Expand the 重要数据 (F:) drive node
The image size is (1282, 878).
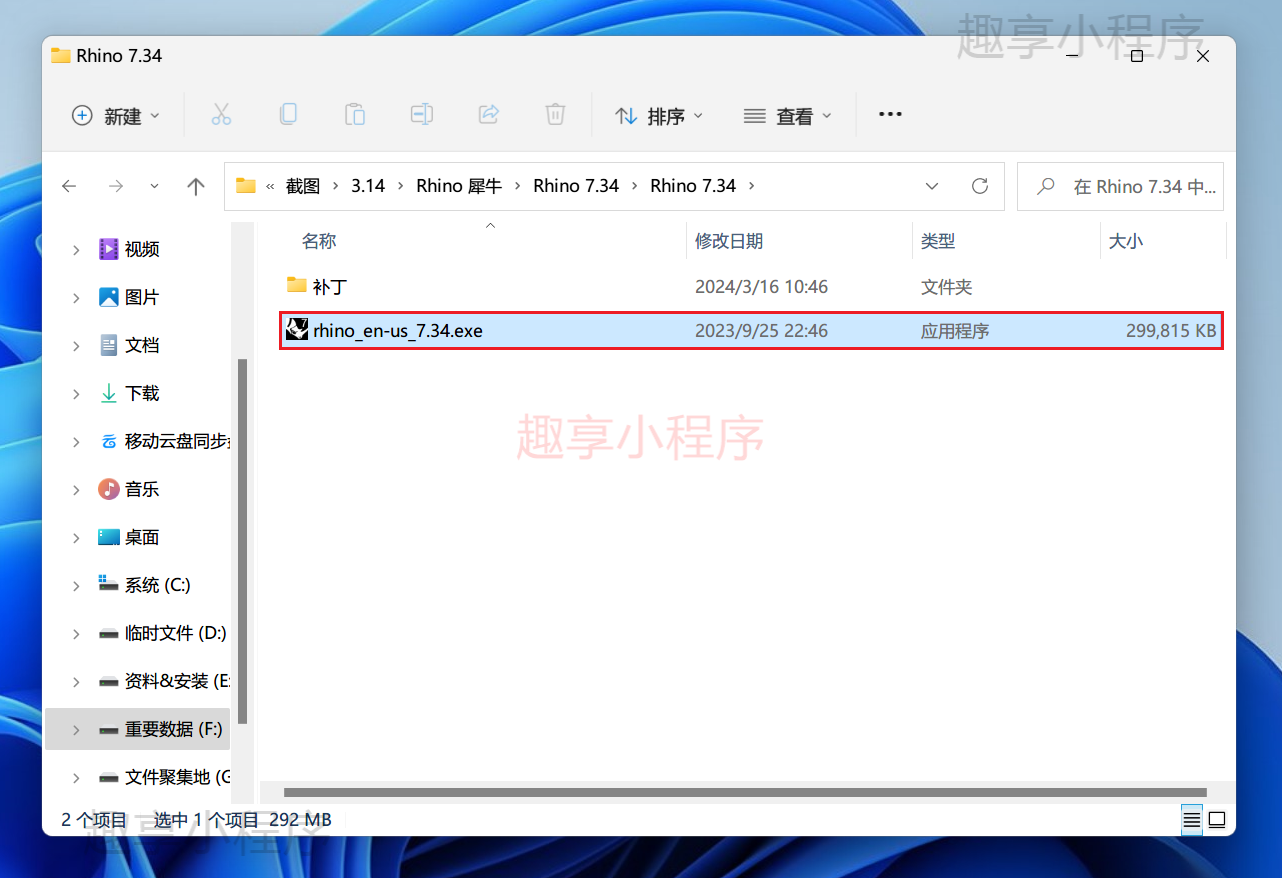click(76, 730)
